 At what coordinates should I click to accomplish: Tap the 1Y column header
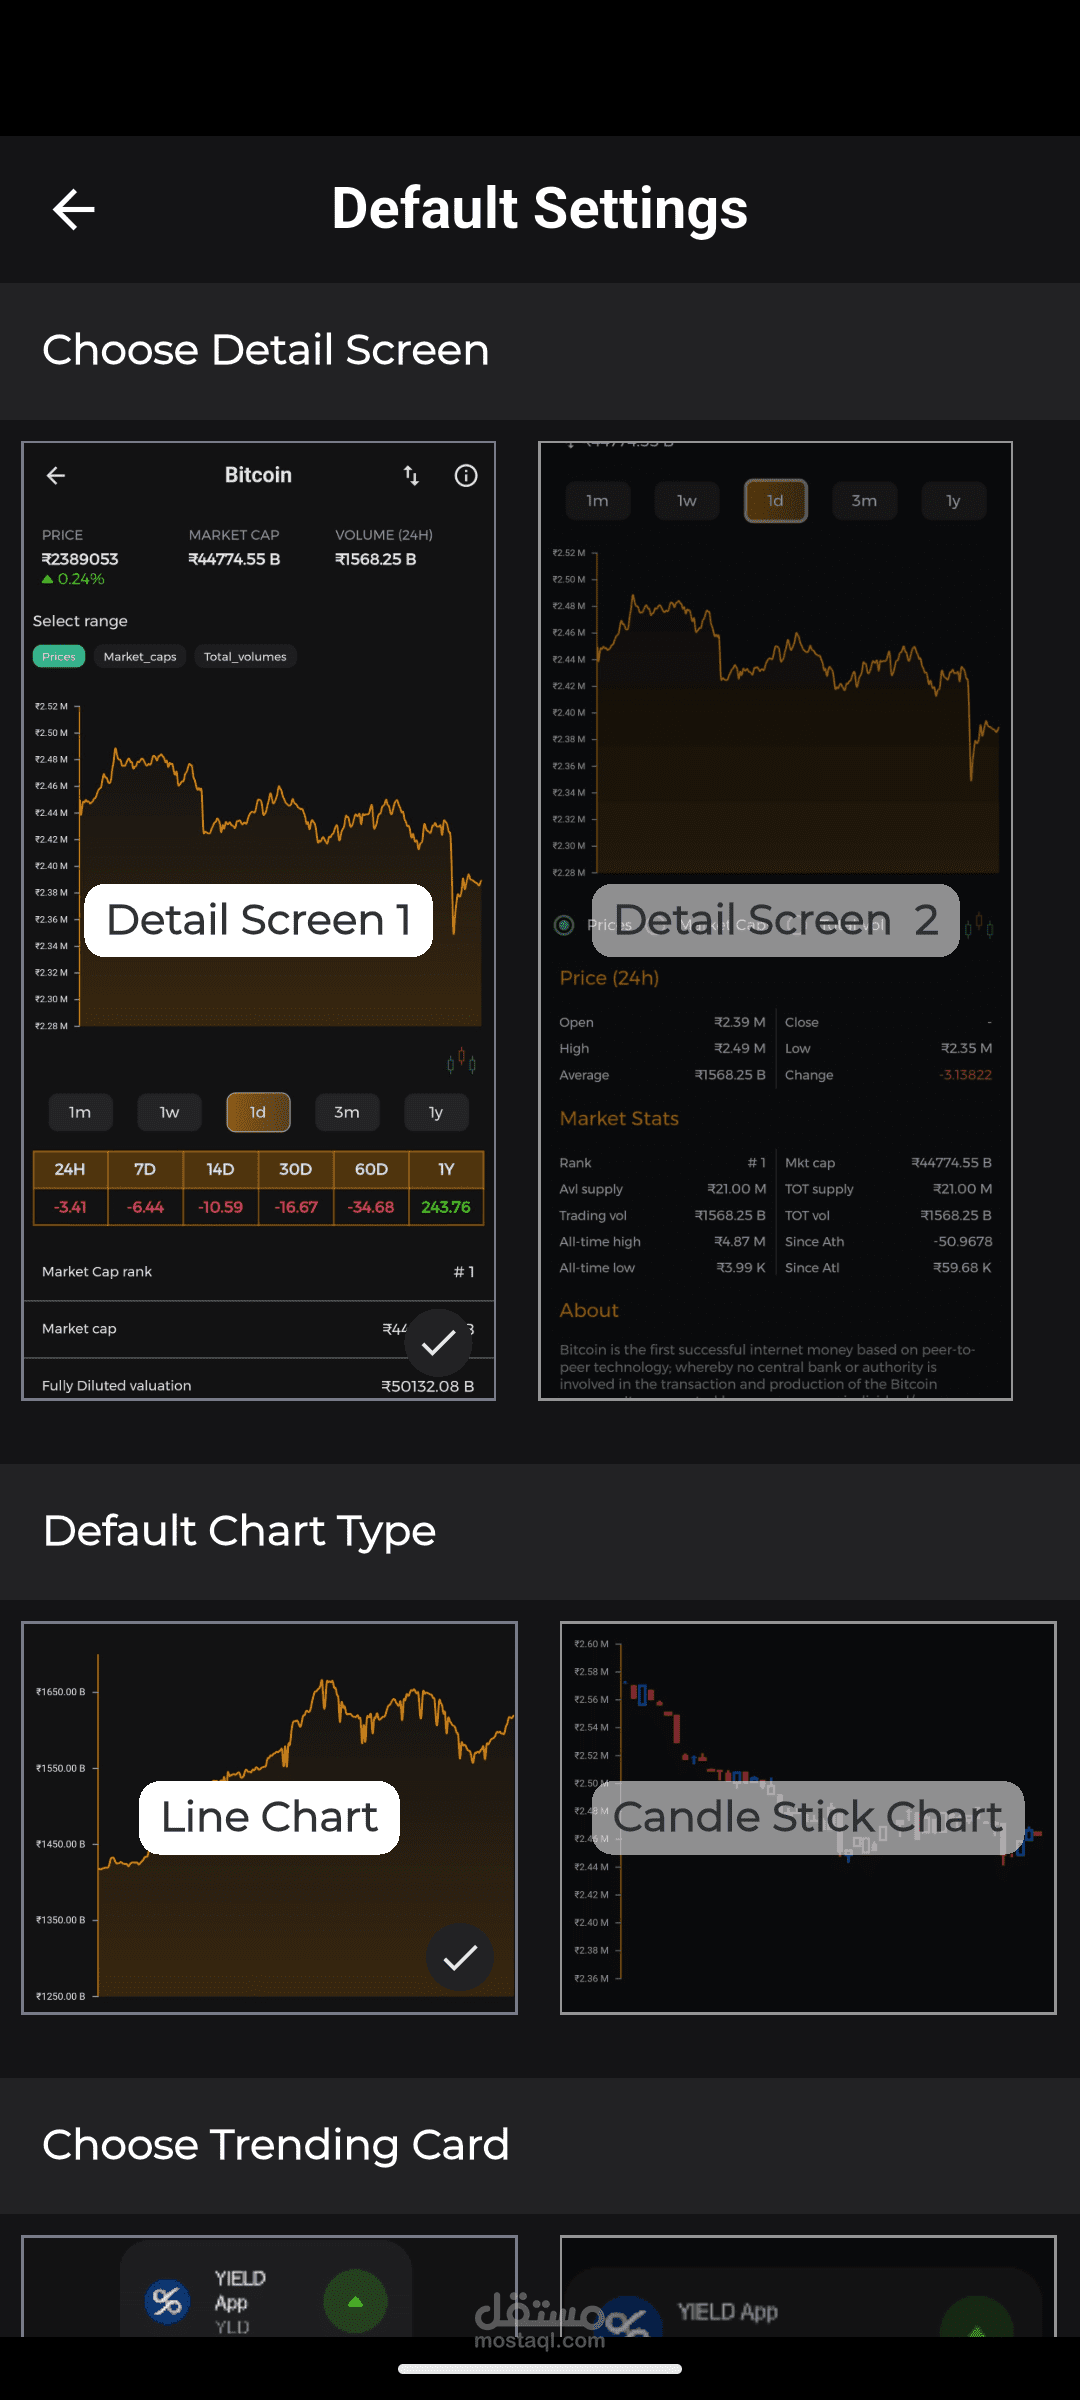[446, 1169]
